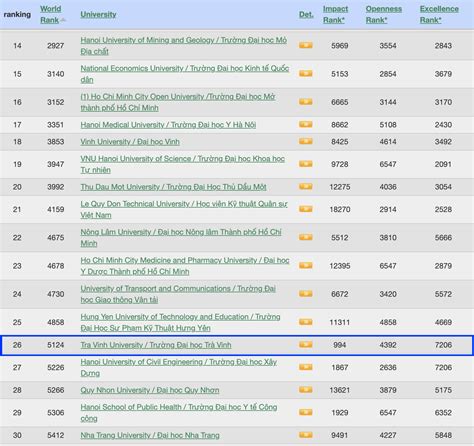Open details icon for Hanoi School of Public Health
This screenshot has height=446, width=474.
coord(306,412)
